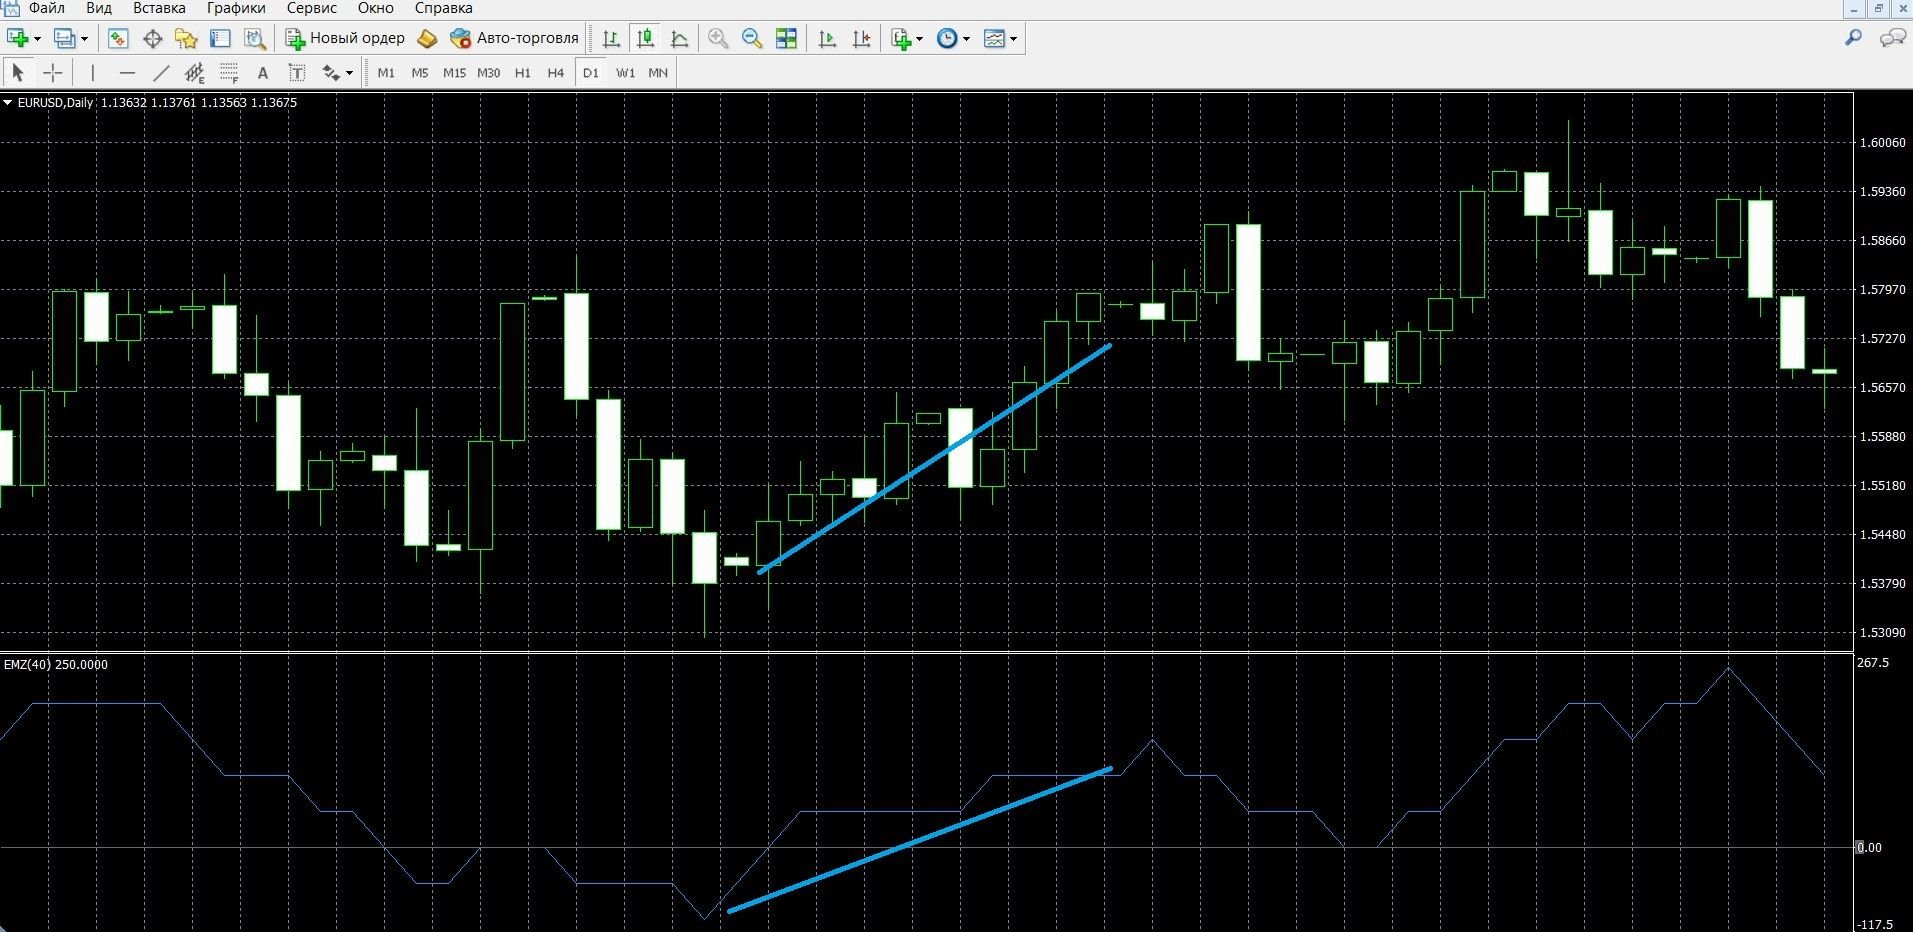Select the Fibonacci retracement tool
Viewport: 1913px width, 932px height.
(229, 73)
